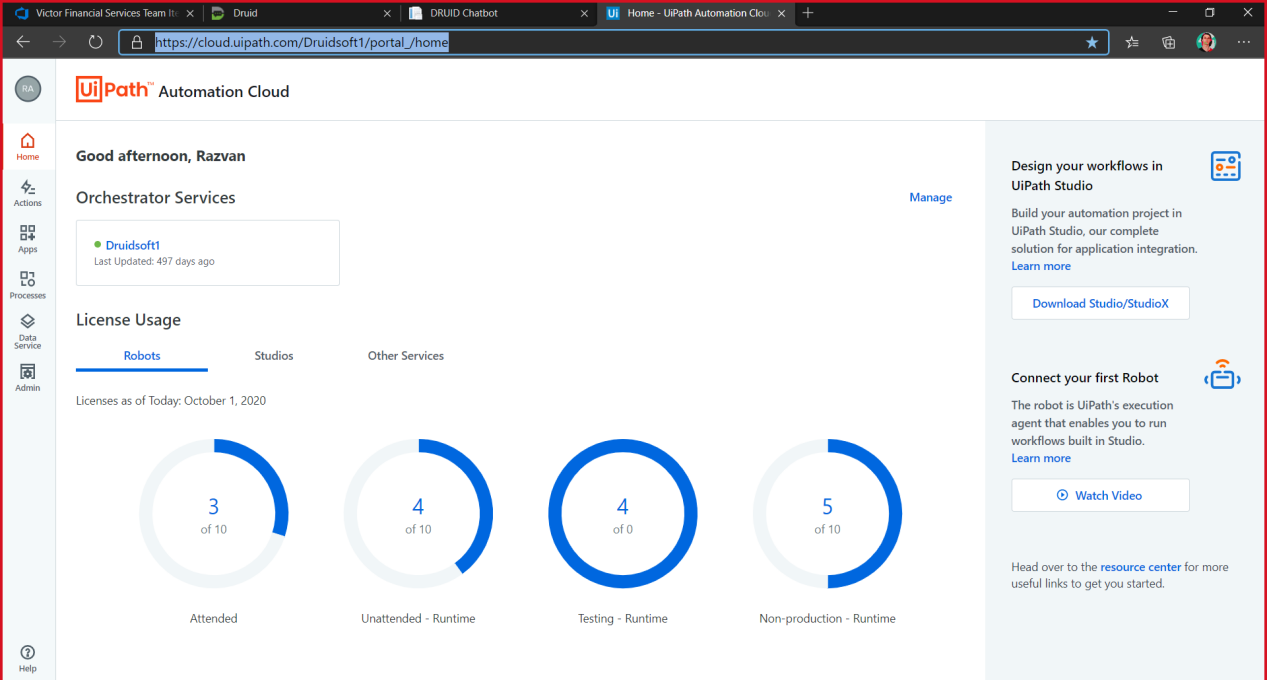Open the Druidsoft1 service link
This screenshot has width=1267, height=680.
click(x=133, y=245)
